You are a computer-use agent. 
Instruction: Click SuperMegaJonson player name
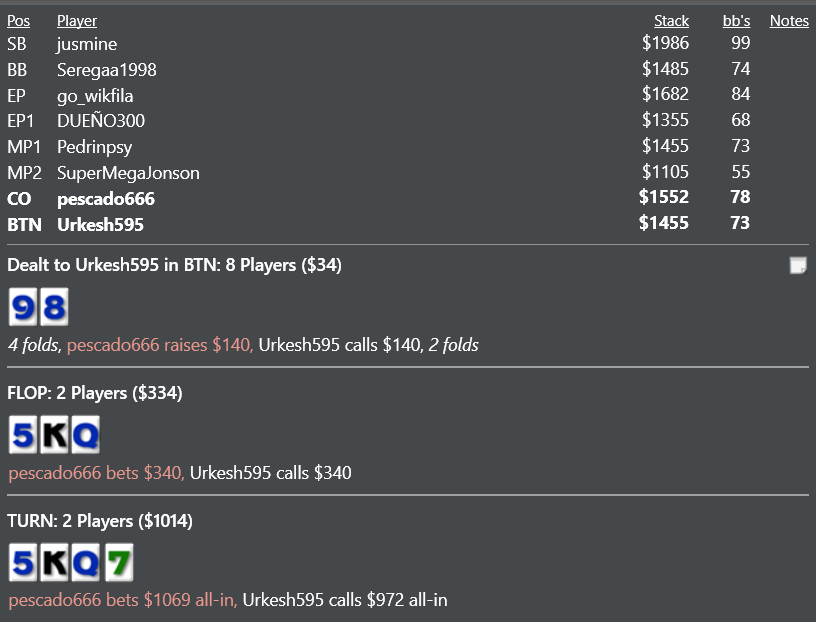128,172
